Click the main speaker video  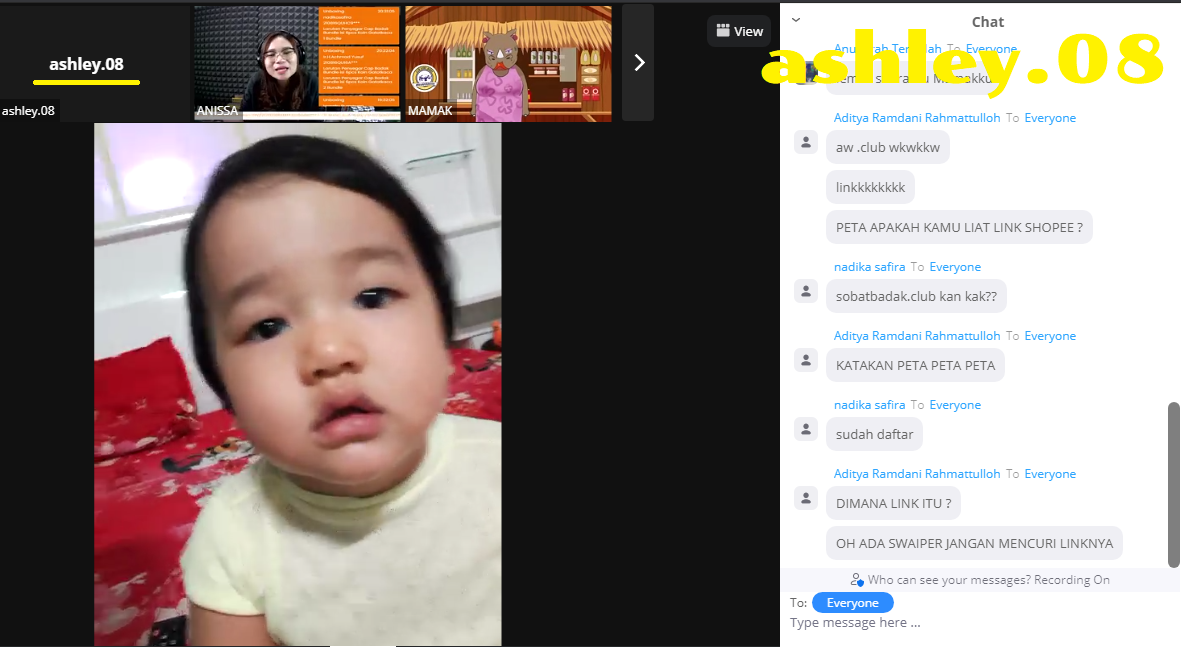click(x=298, y=384)
